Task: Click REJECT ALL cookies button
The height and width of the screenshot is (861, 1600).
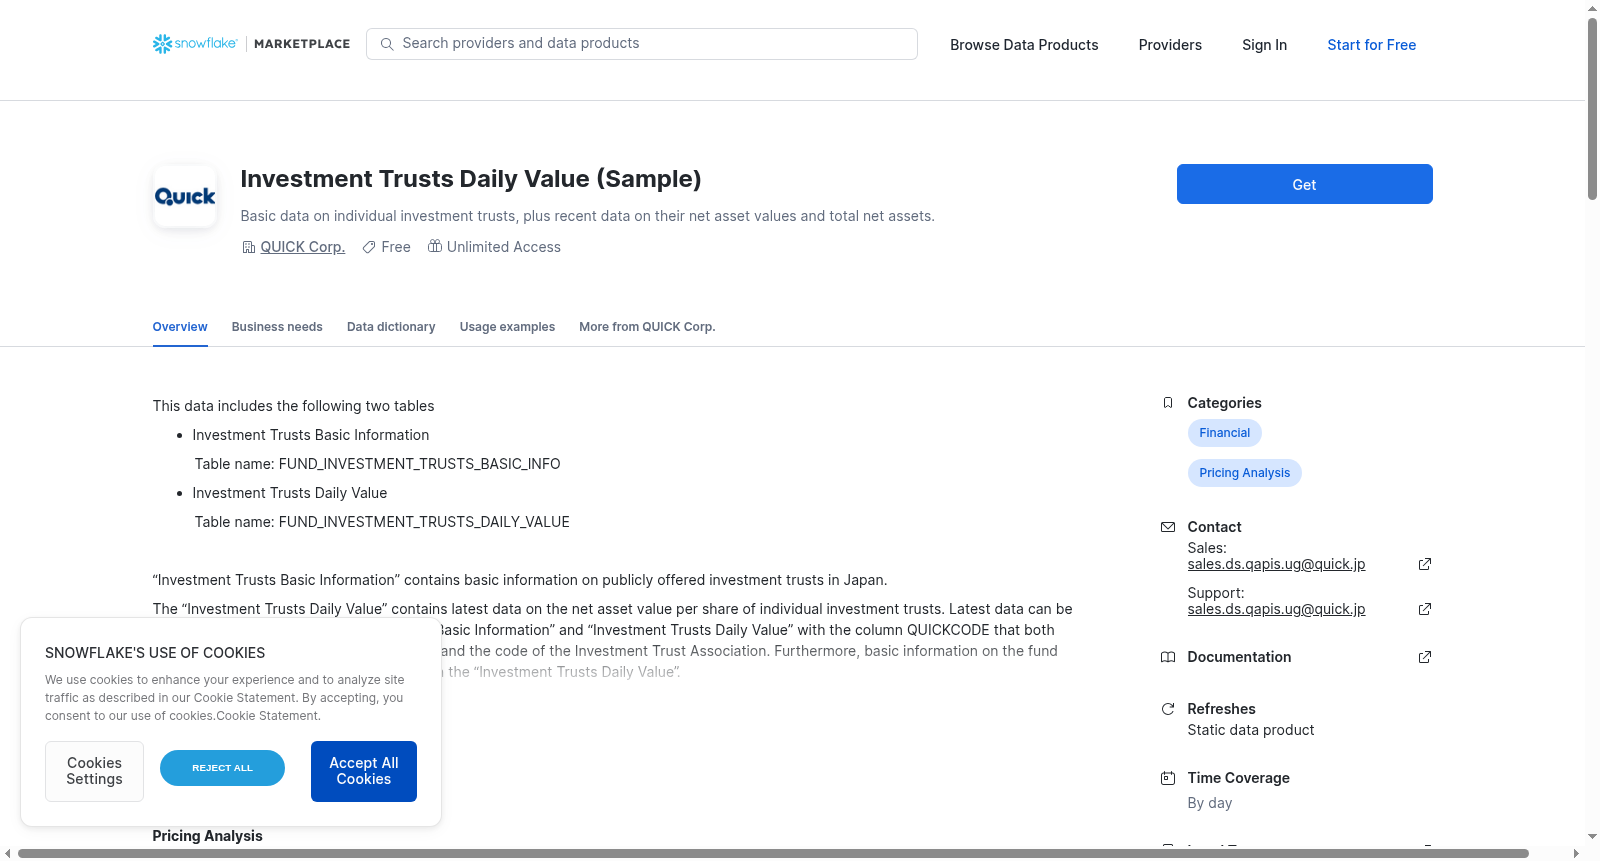Action: pos(222,768)
